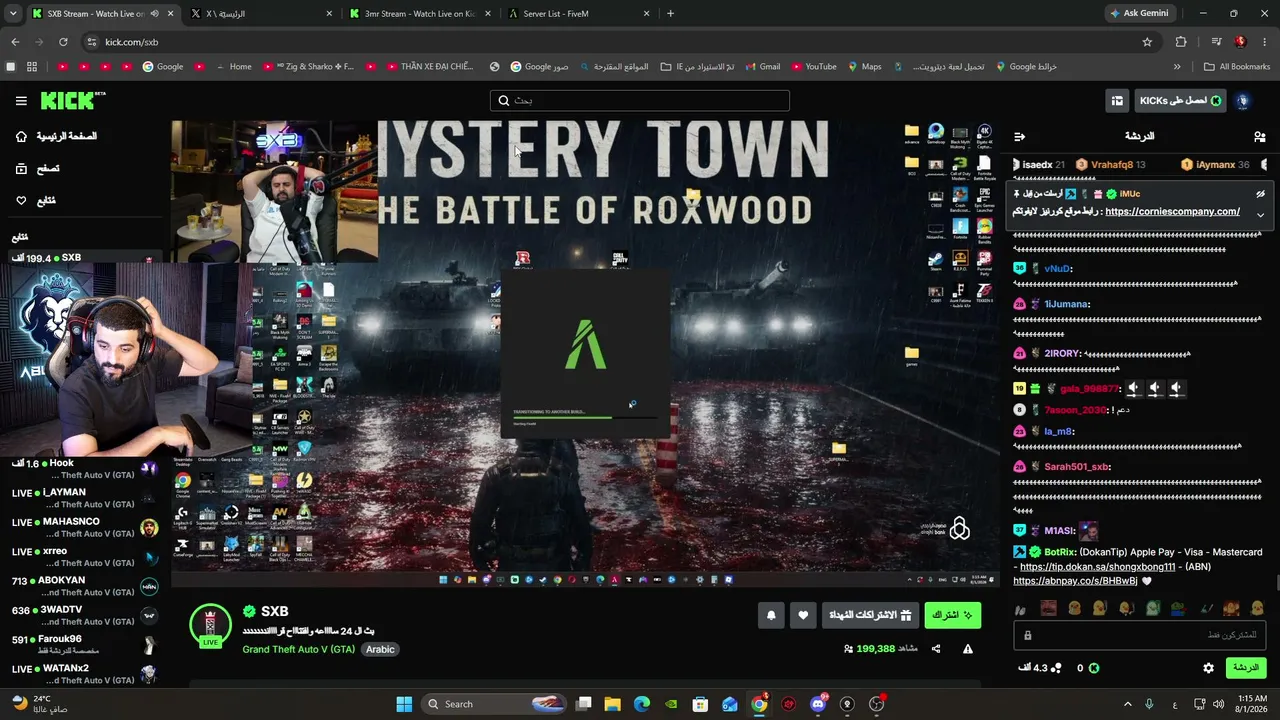The width and height of the screenshot is (1280, 720).
Task: Open the abnpay.com link in chat
Action: (1075, 581)
